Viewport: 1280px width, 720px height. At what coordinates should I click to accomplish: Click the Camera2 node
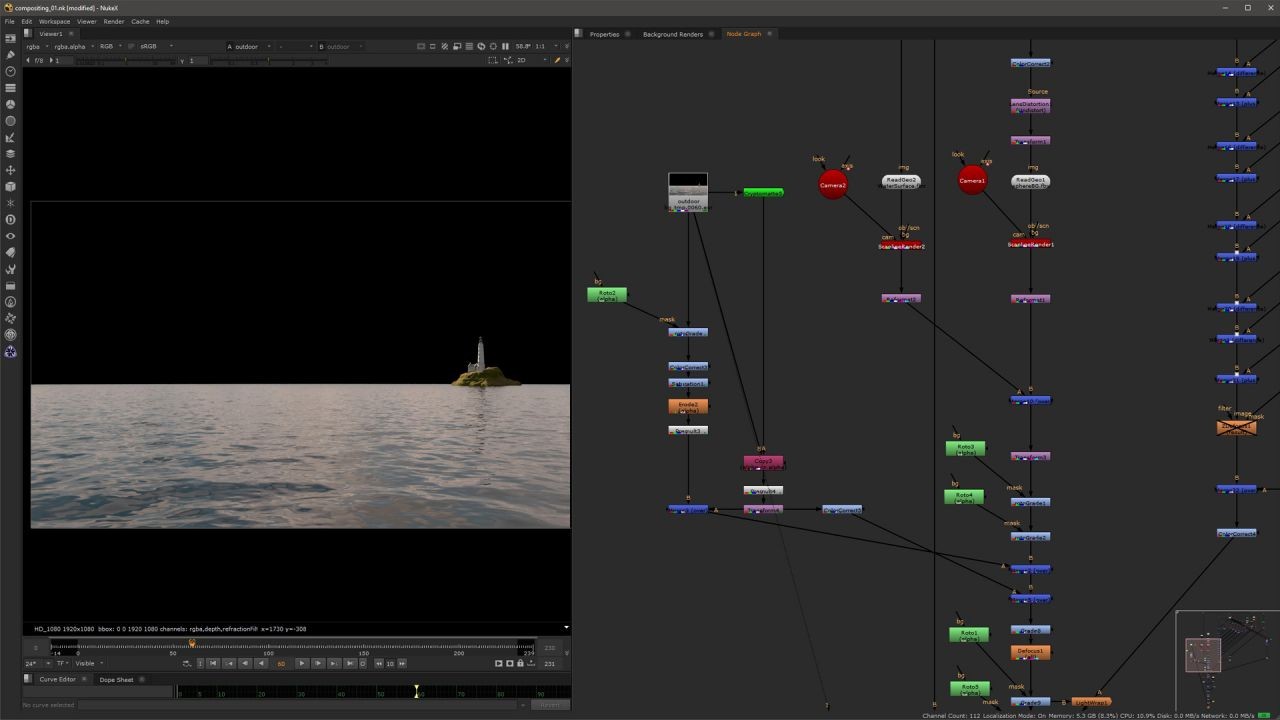pyautogui.click(x=833, y=185)
